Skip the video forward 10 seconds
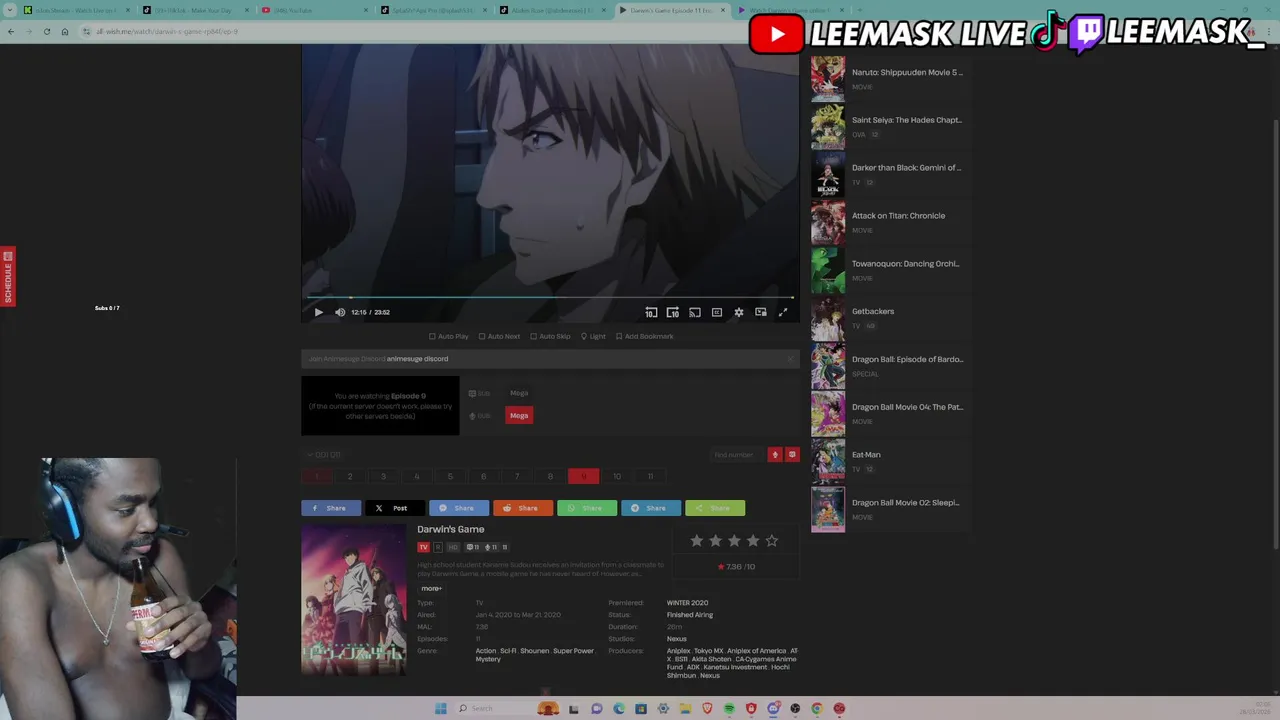 tap(673, 312)
